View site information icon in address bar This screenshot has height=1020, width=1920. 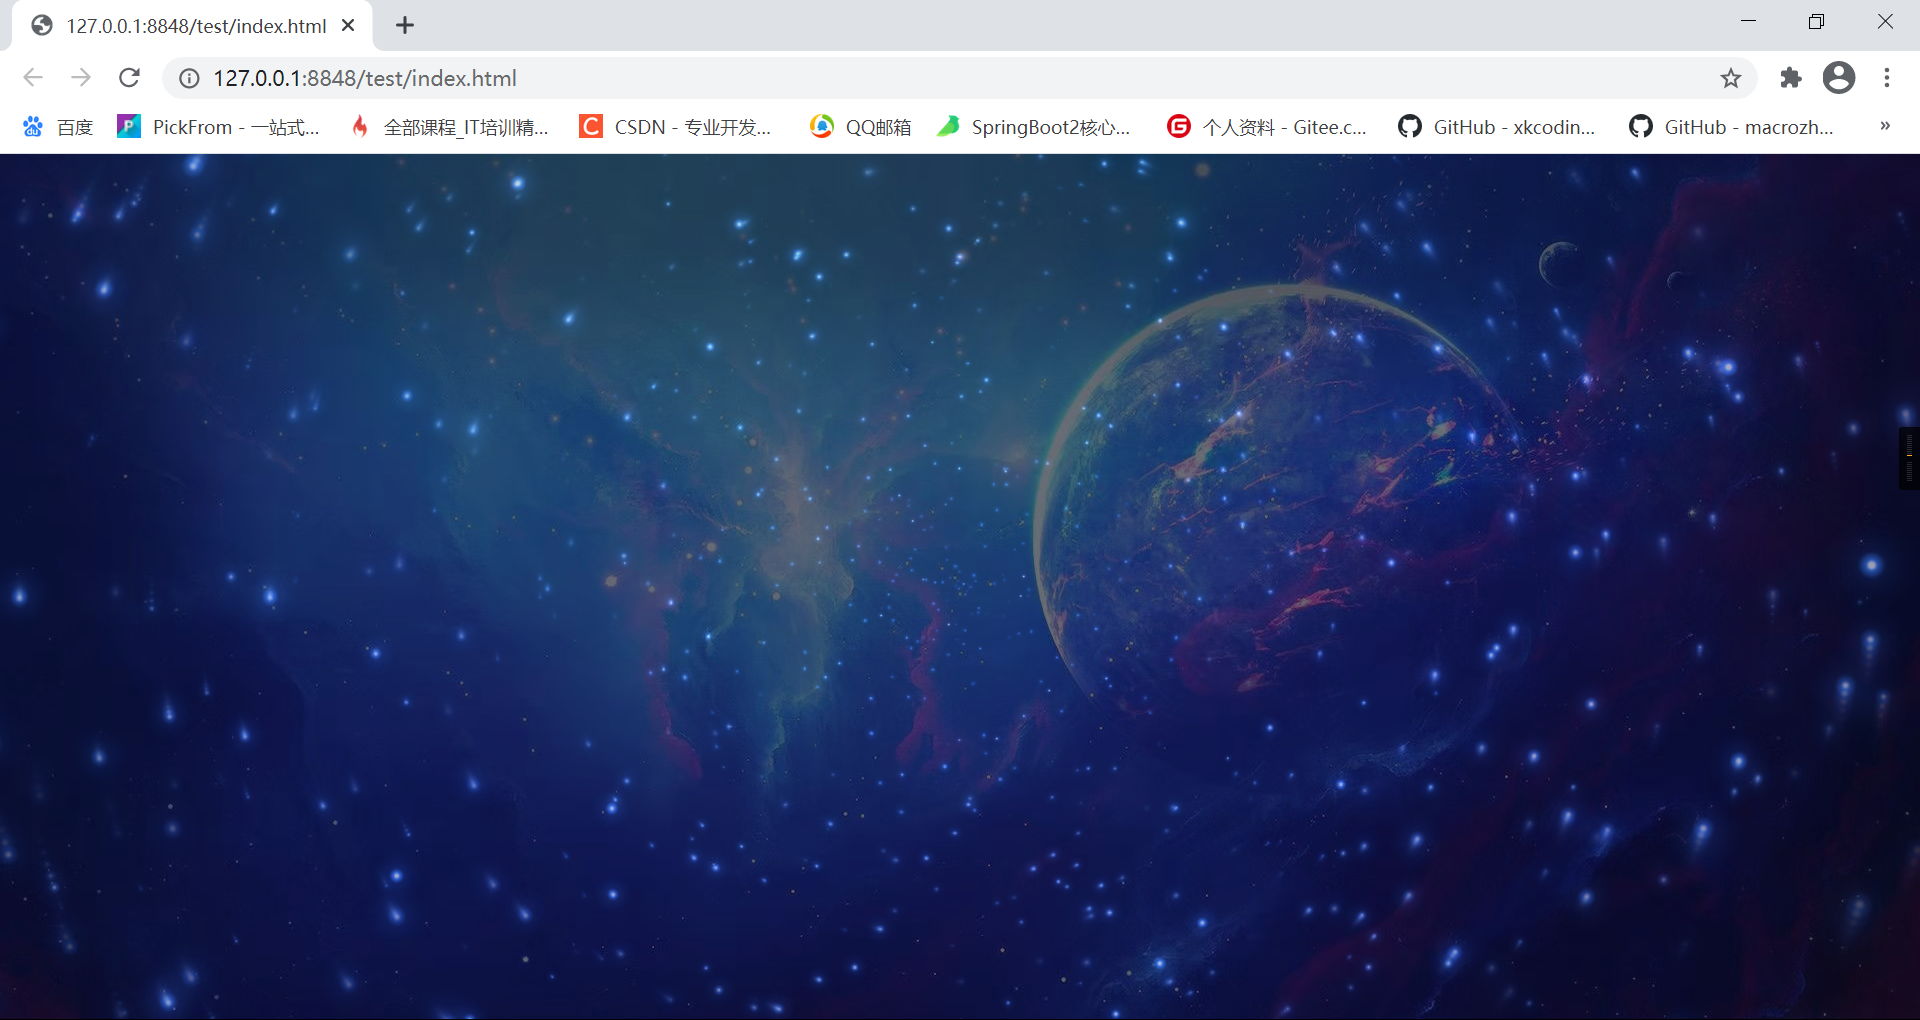click(189, 78)
